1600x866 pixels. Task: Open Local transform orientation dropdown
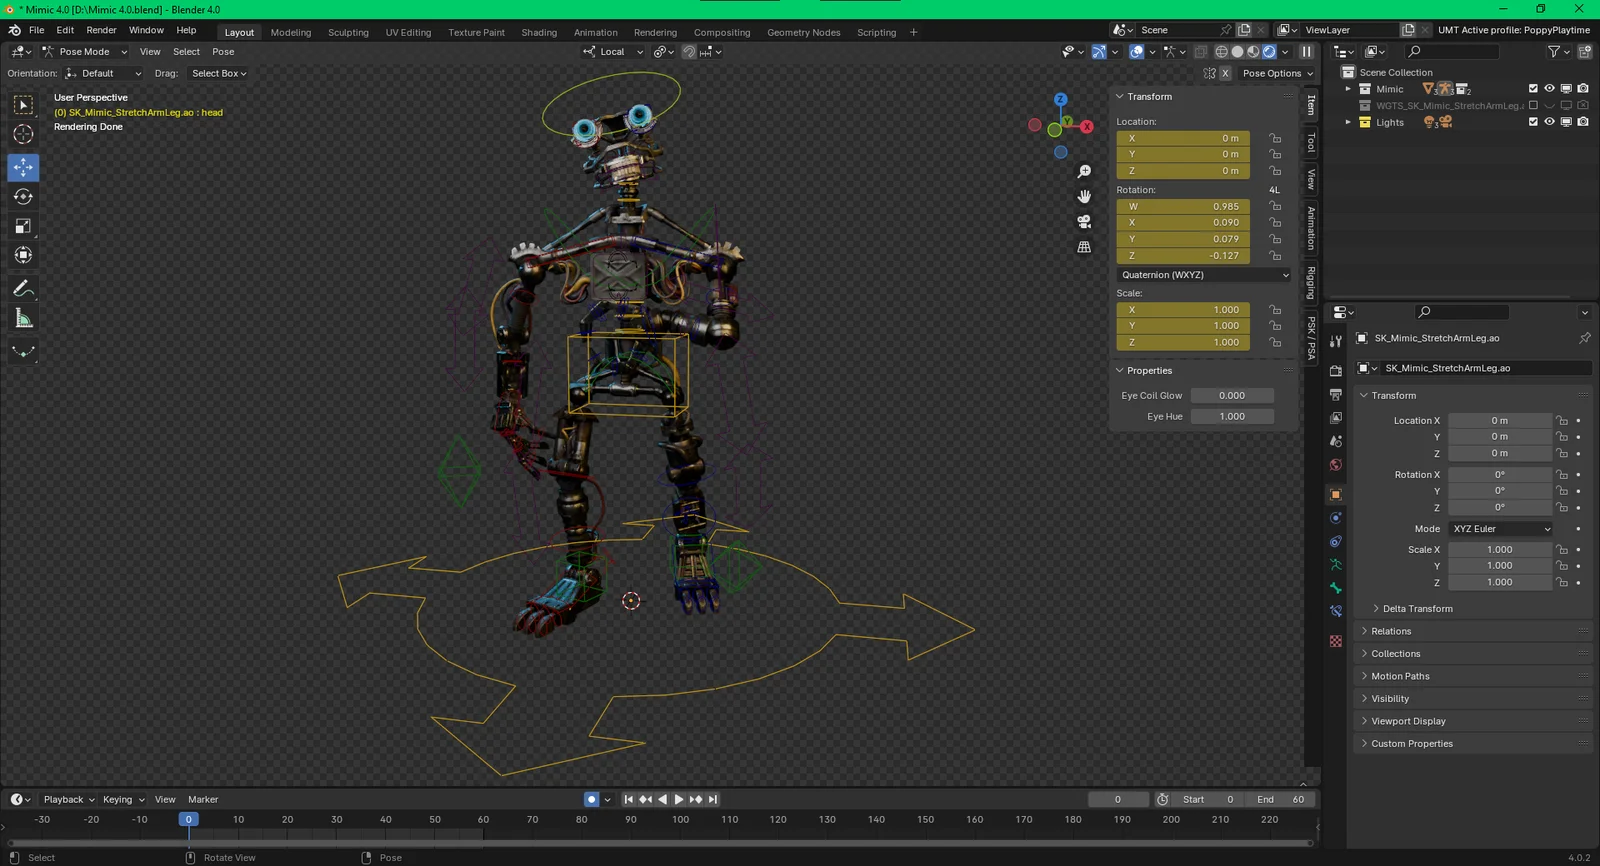613,52
